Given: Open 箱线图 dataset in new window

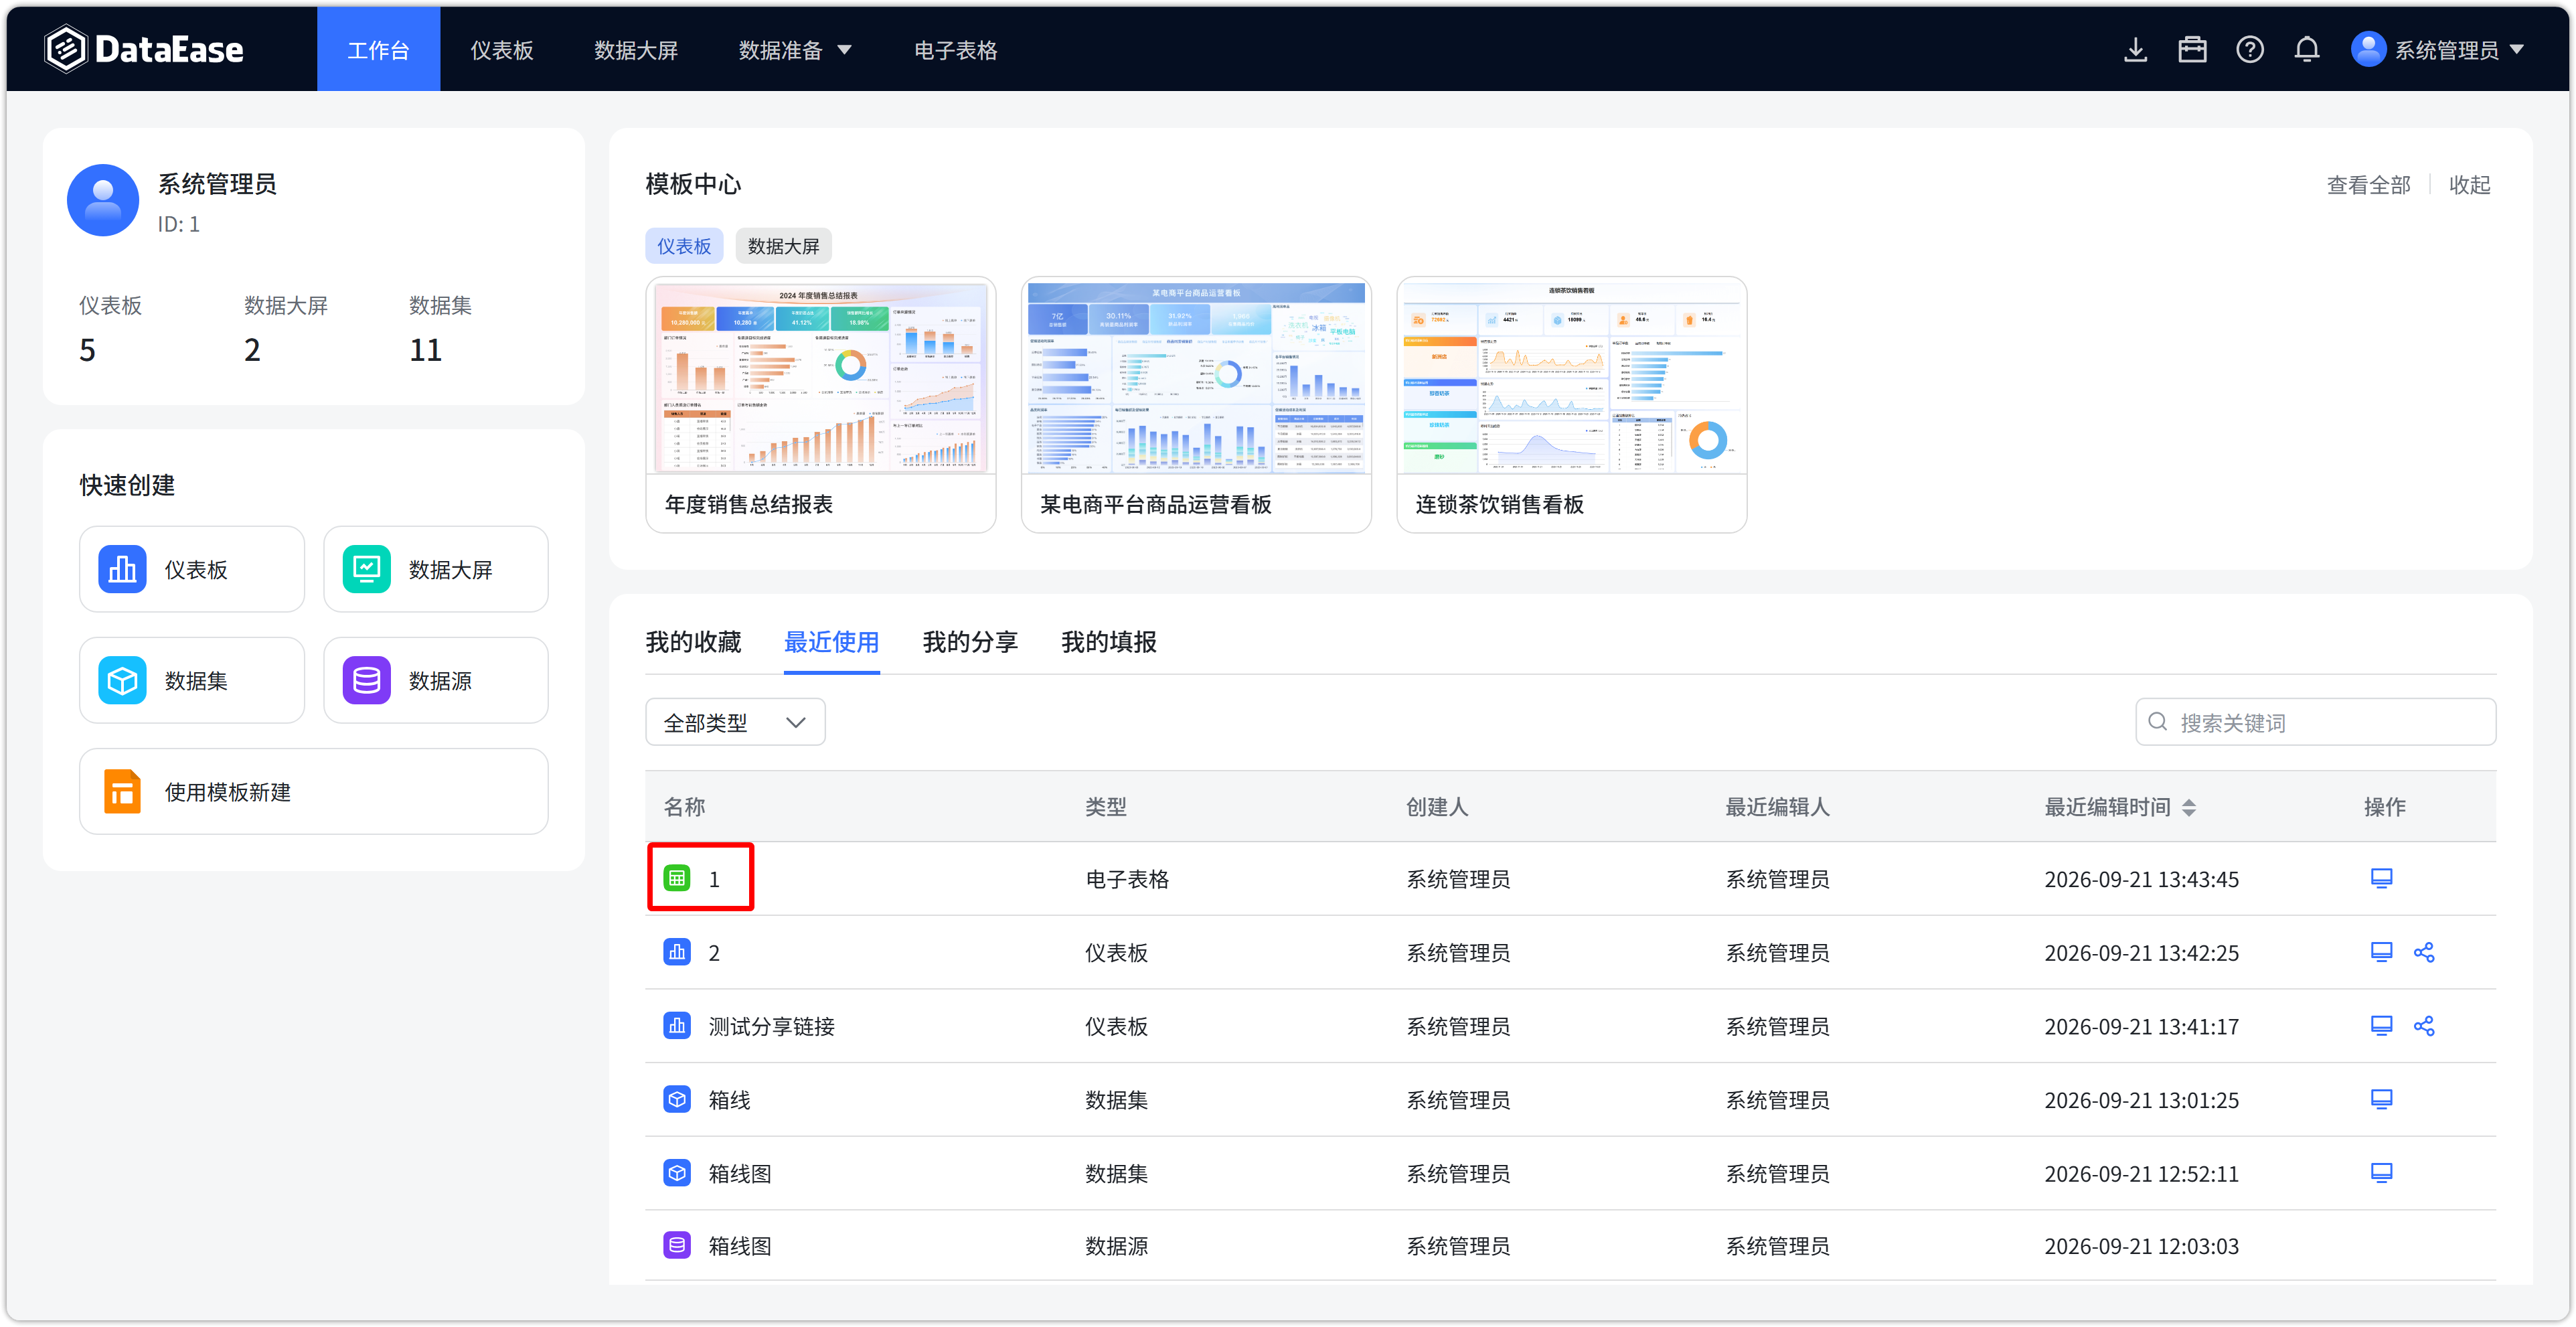Looking at the screenshot, I should (x=2381, y=1173).
